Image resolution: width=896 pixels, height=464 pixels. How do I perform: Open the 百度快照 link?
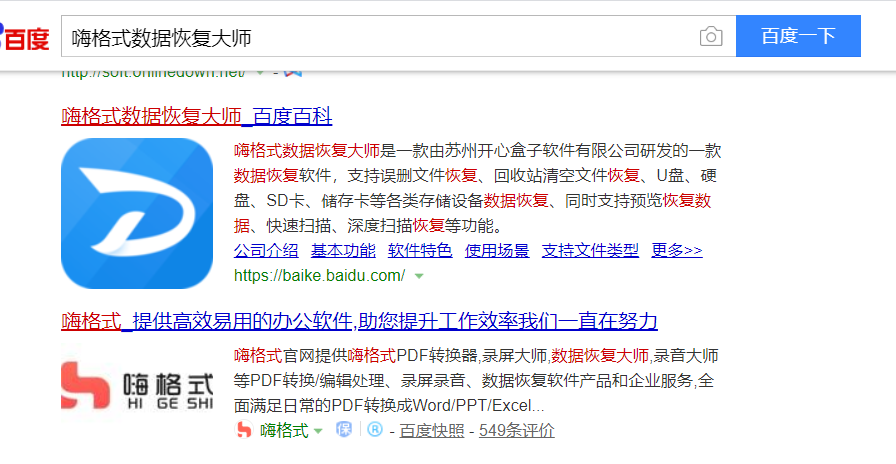[x=431, y=430]
